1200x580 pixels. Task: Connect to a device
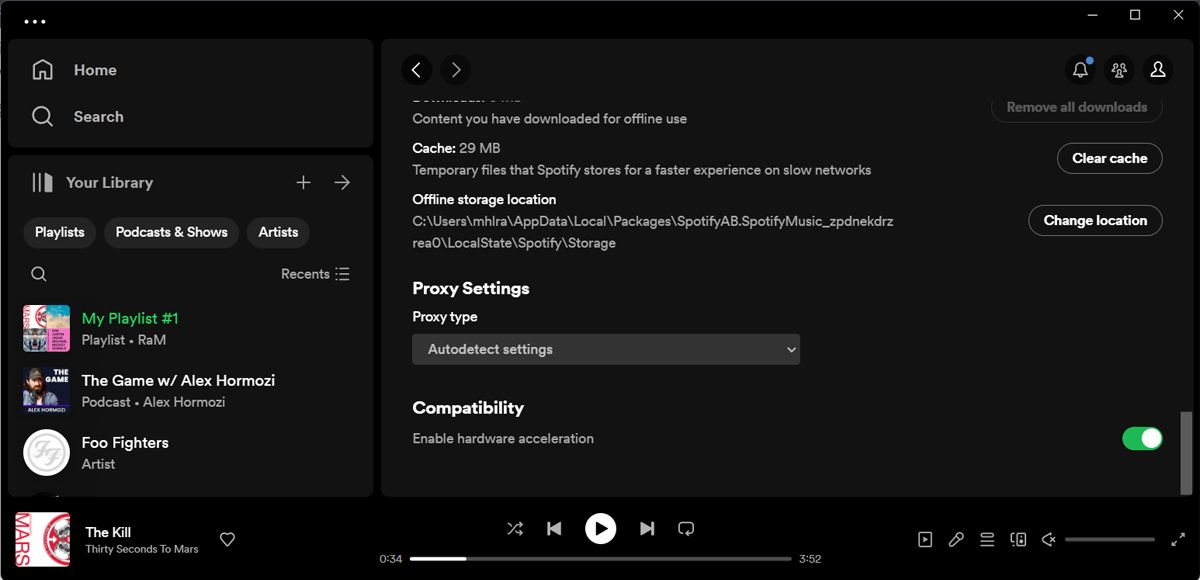click(1018, 539)
